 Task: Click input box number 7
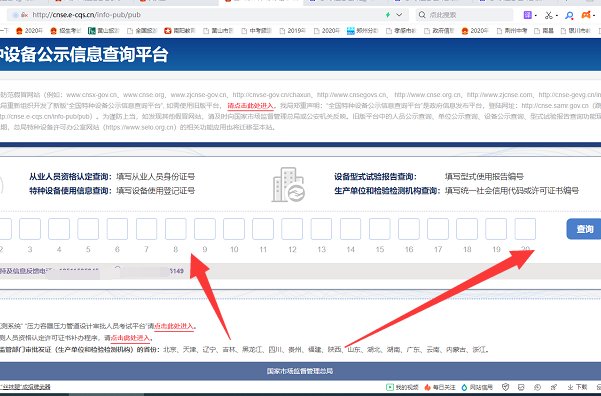146,229
